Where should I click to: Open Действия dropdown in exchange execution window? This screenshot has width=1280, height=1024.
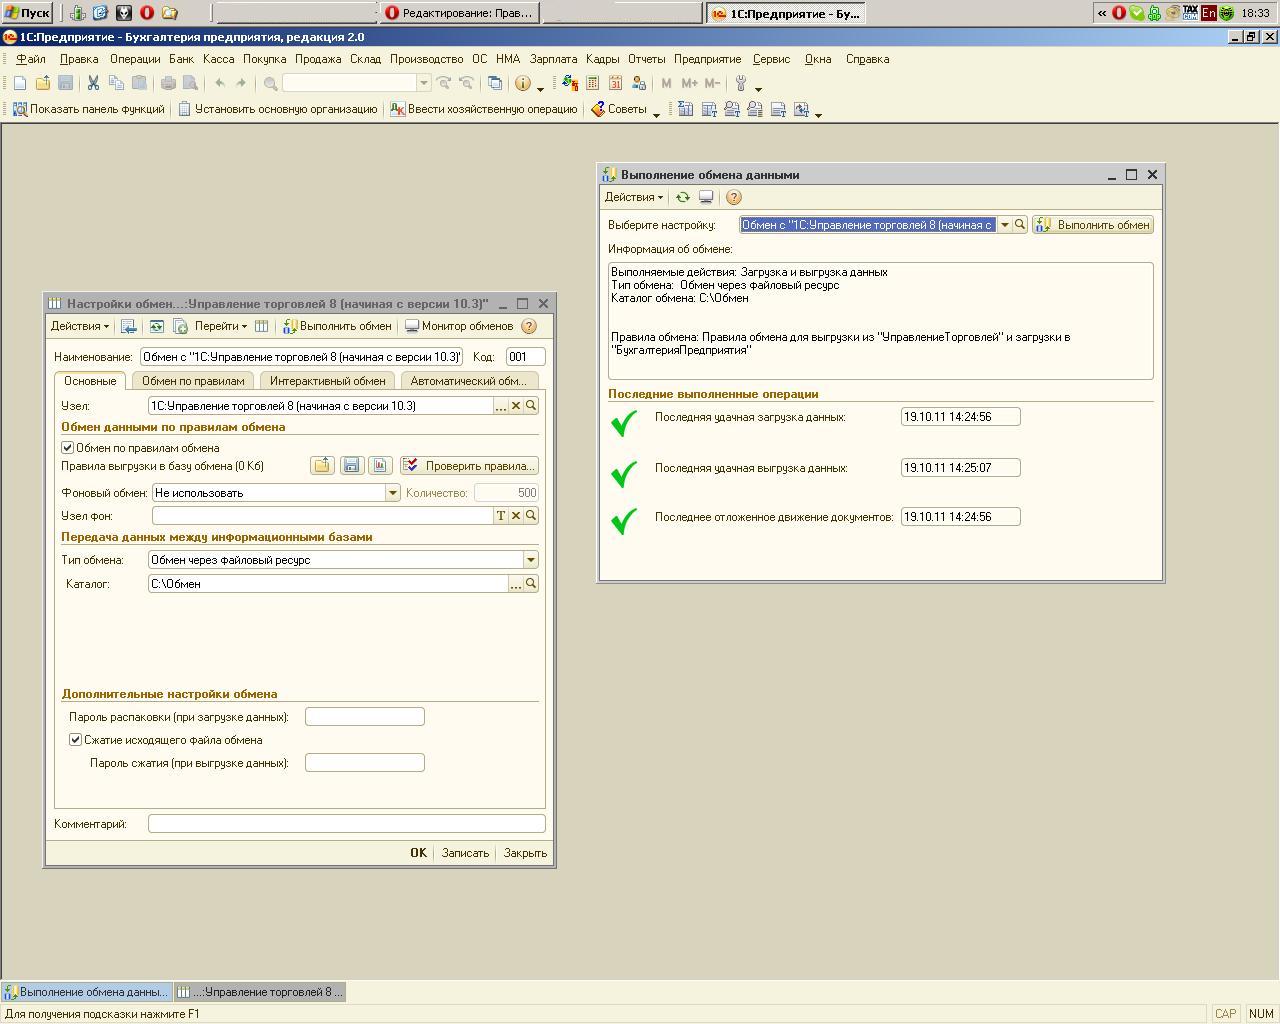[634, 198]
